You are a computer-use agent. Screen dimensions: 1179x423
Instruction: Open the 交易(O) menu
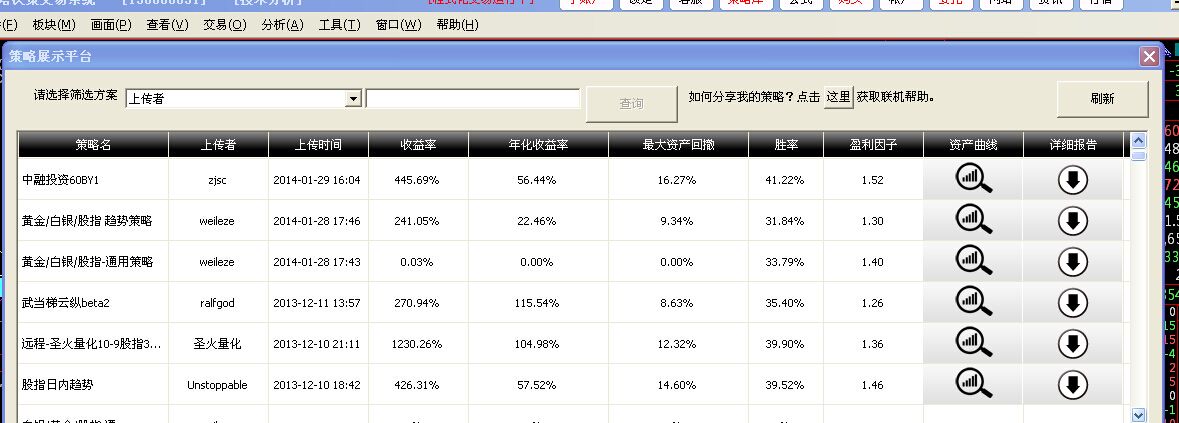224,24
